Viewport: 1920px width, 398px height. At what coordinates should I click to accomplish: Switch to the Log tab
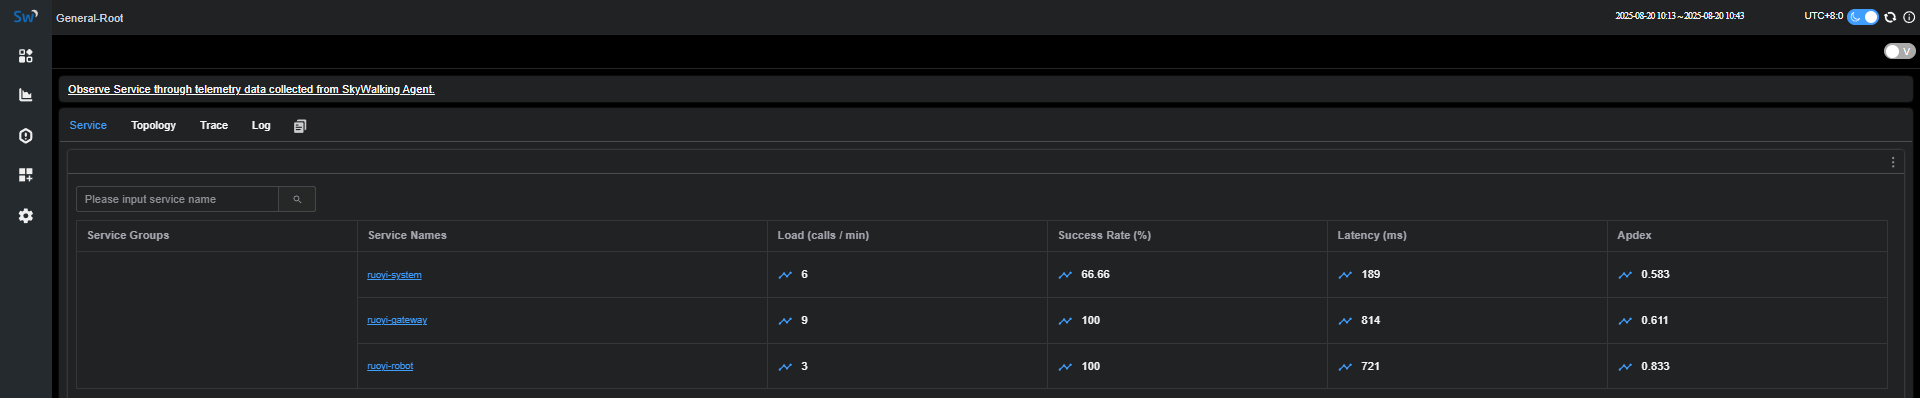tap(261, 125)
